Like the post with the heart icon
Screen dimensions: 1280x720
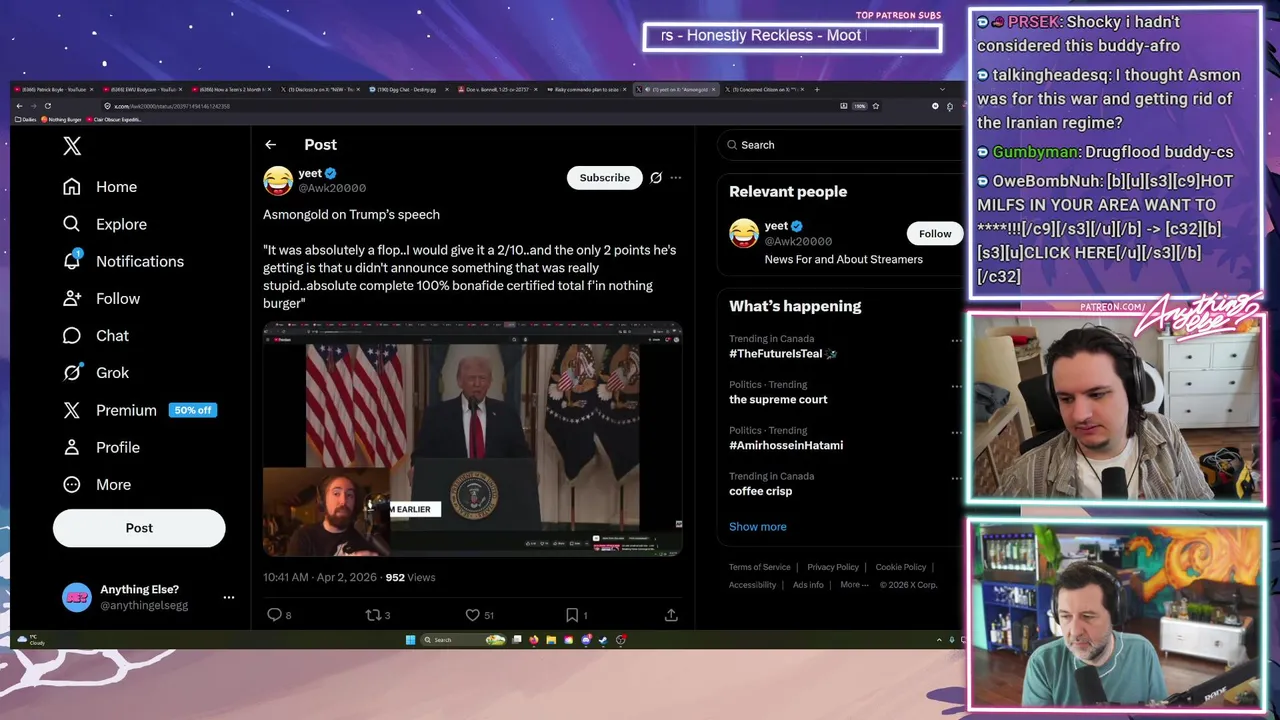tap(472, 615)
